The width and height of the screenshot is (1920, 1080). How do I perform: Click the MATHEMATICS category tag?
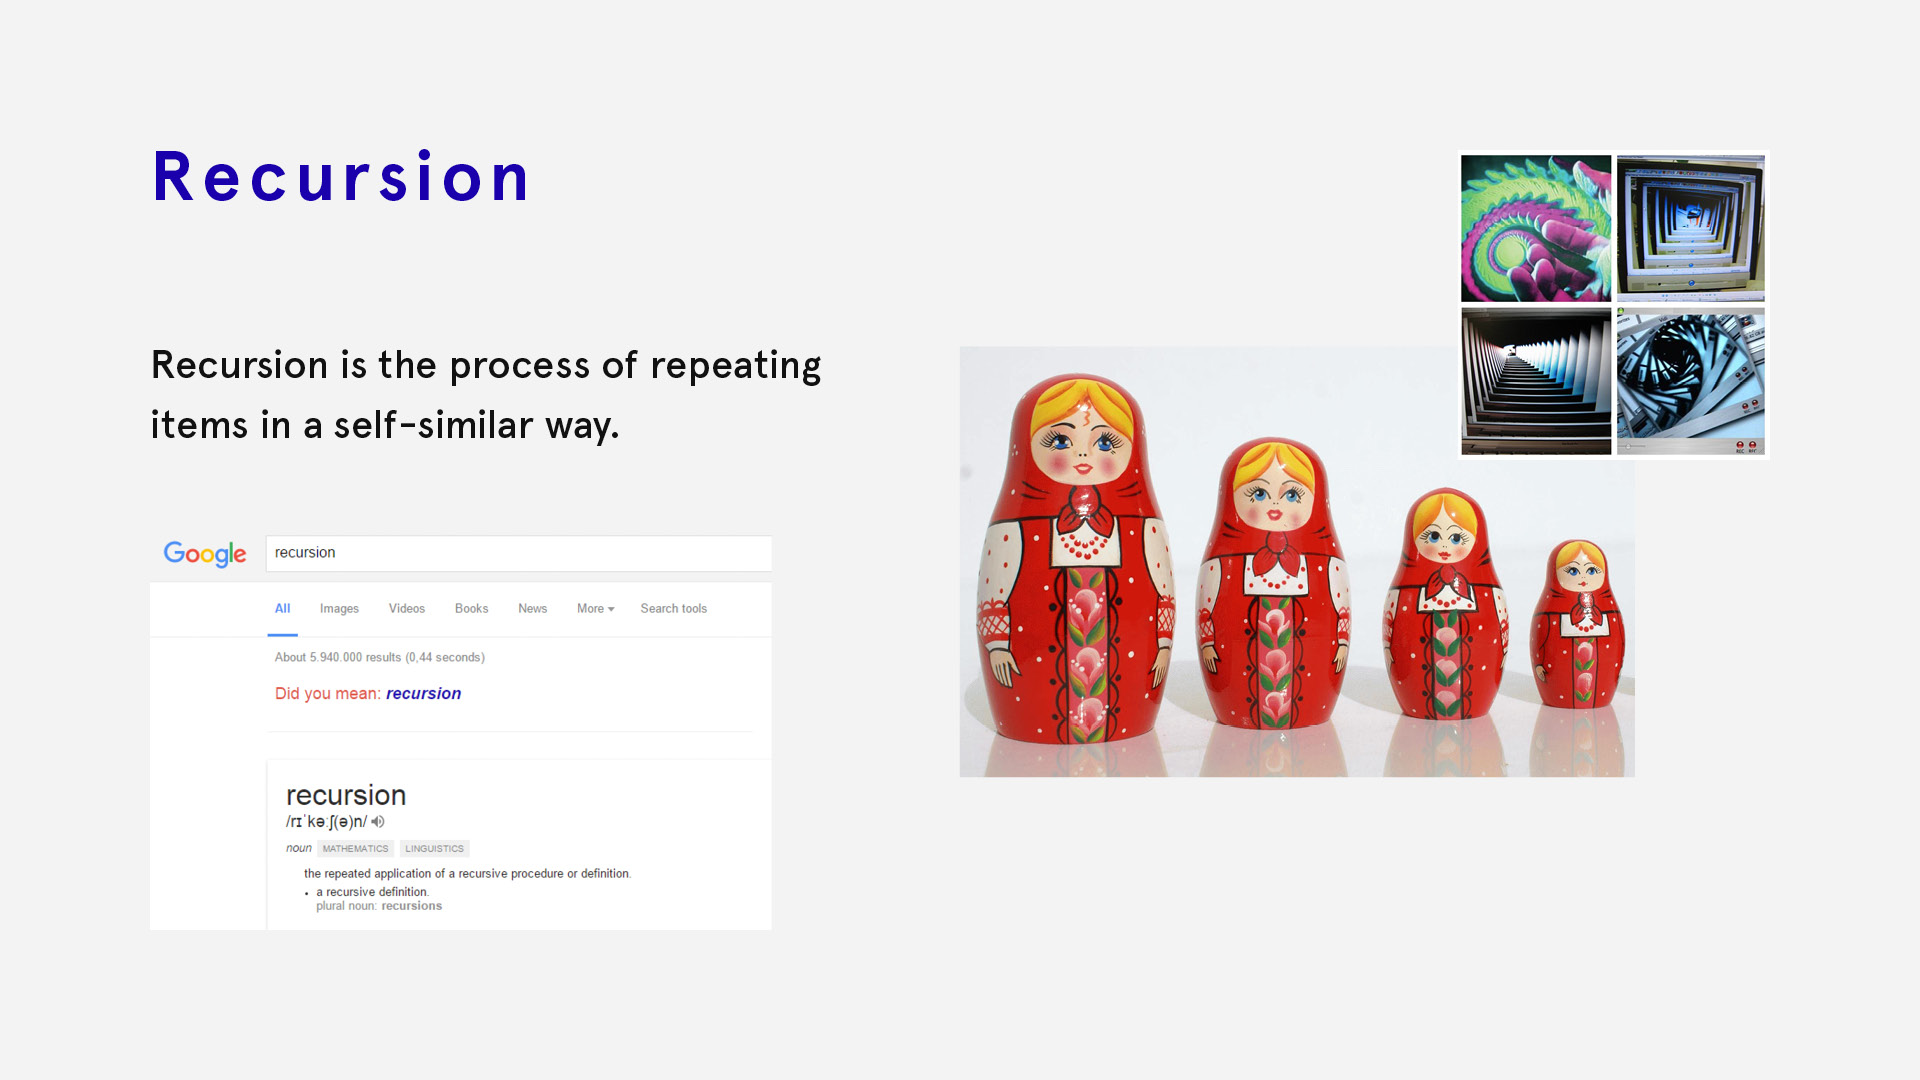[355, 849]
